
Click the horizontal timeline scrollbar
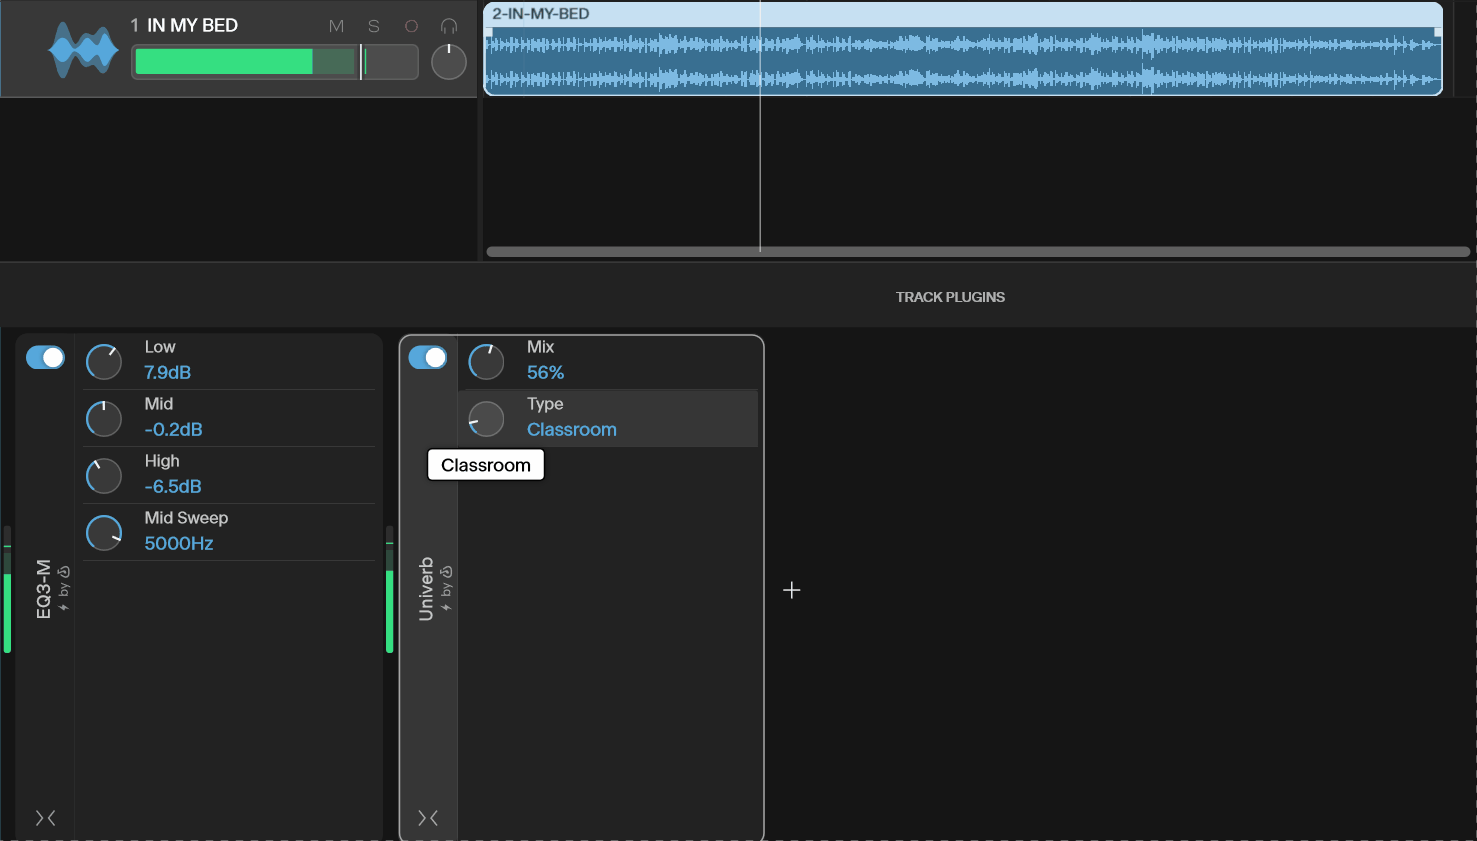[977, 252]
